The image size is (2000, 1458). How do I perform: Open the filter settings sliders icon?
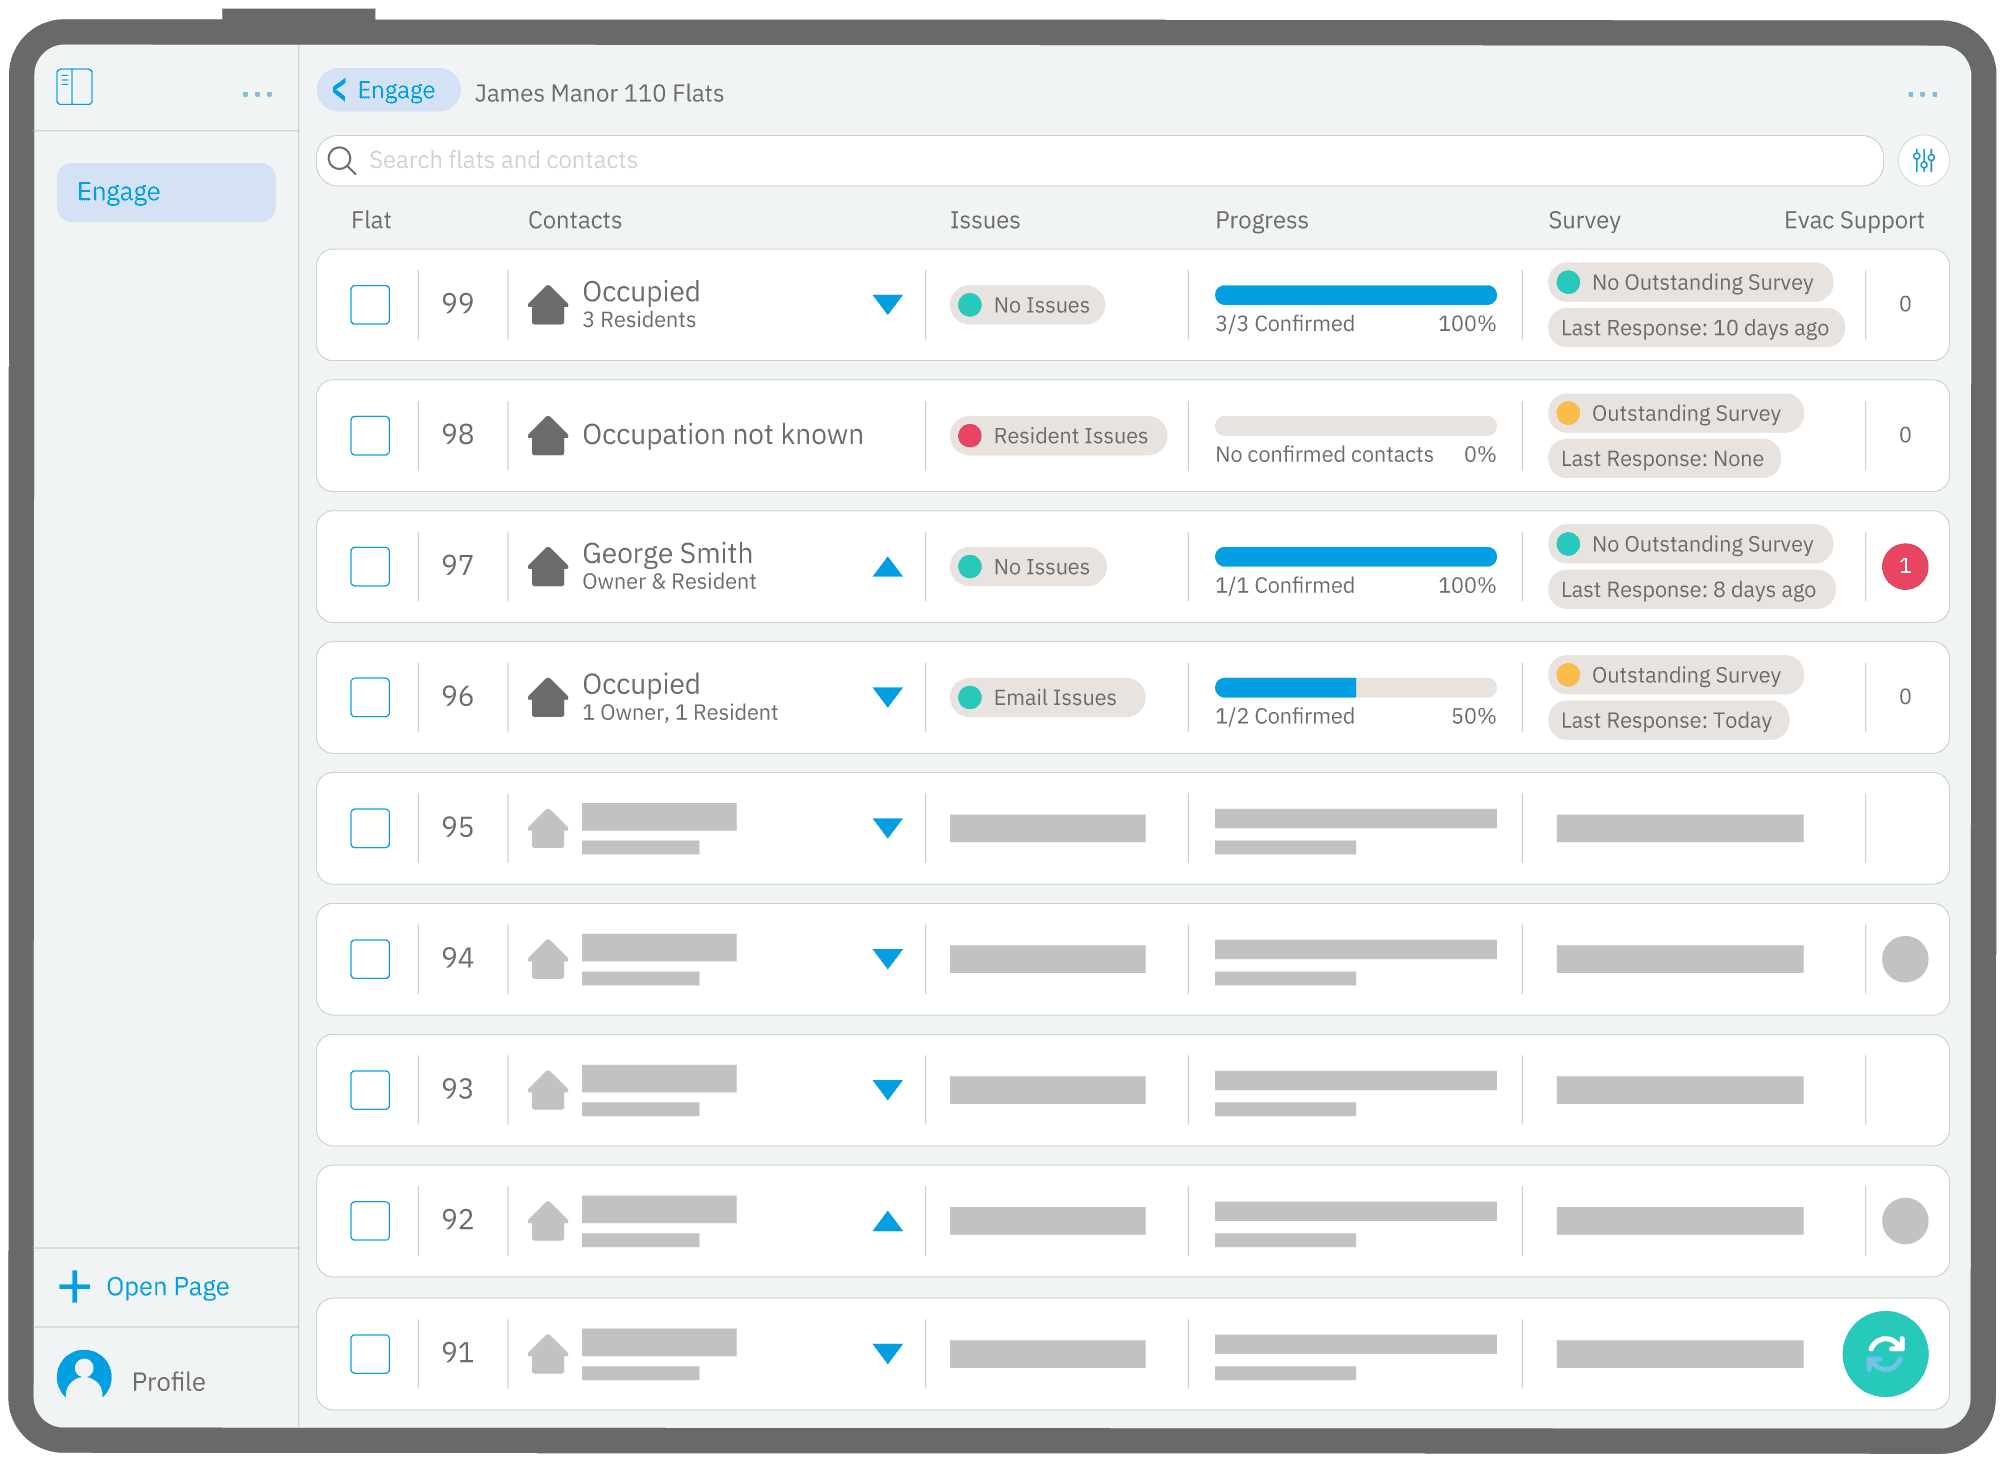tap(1923, 160)
